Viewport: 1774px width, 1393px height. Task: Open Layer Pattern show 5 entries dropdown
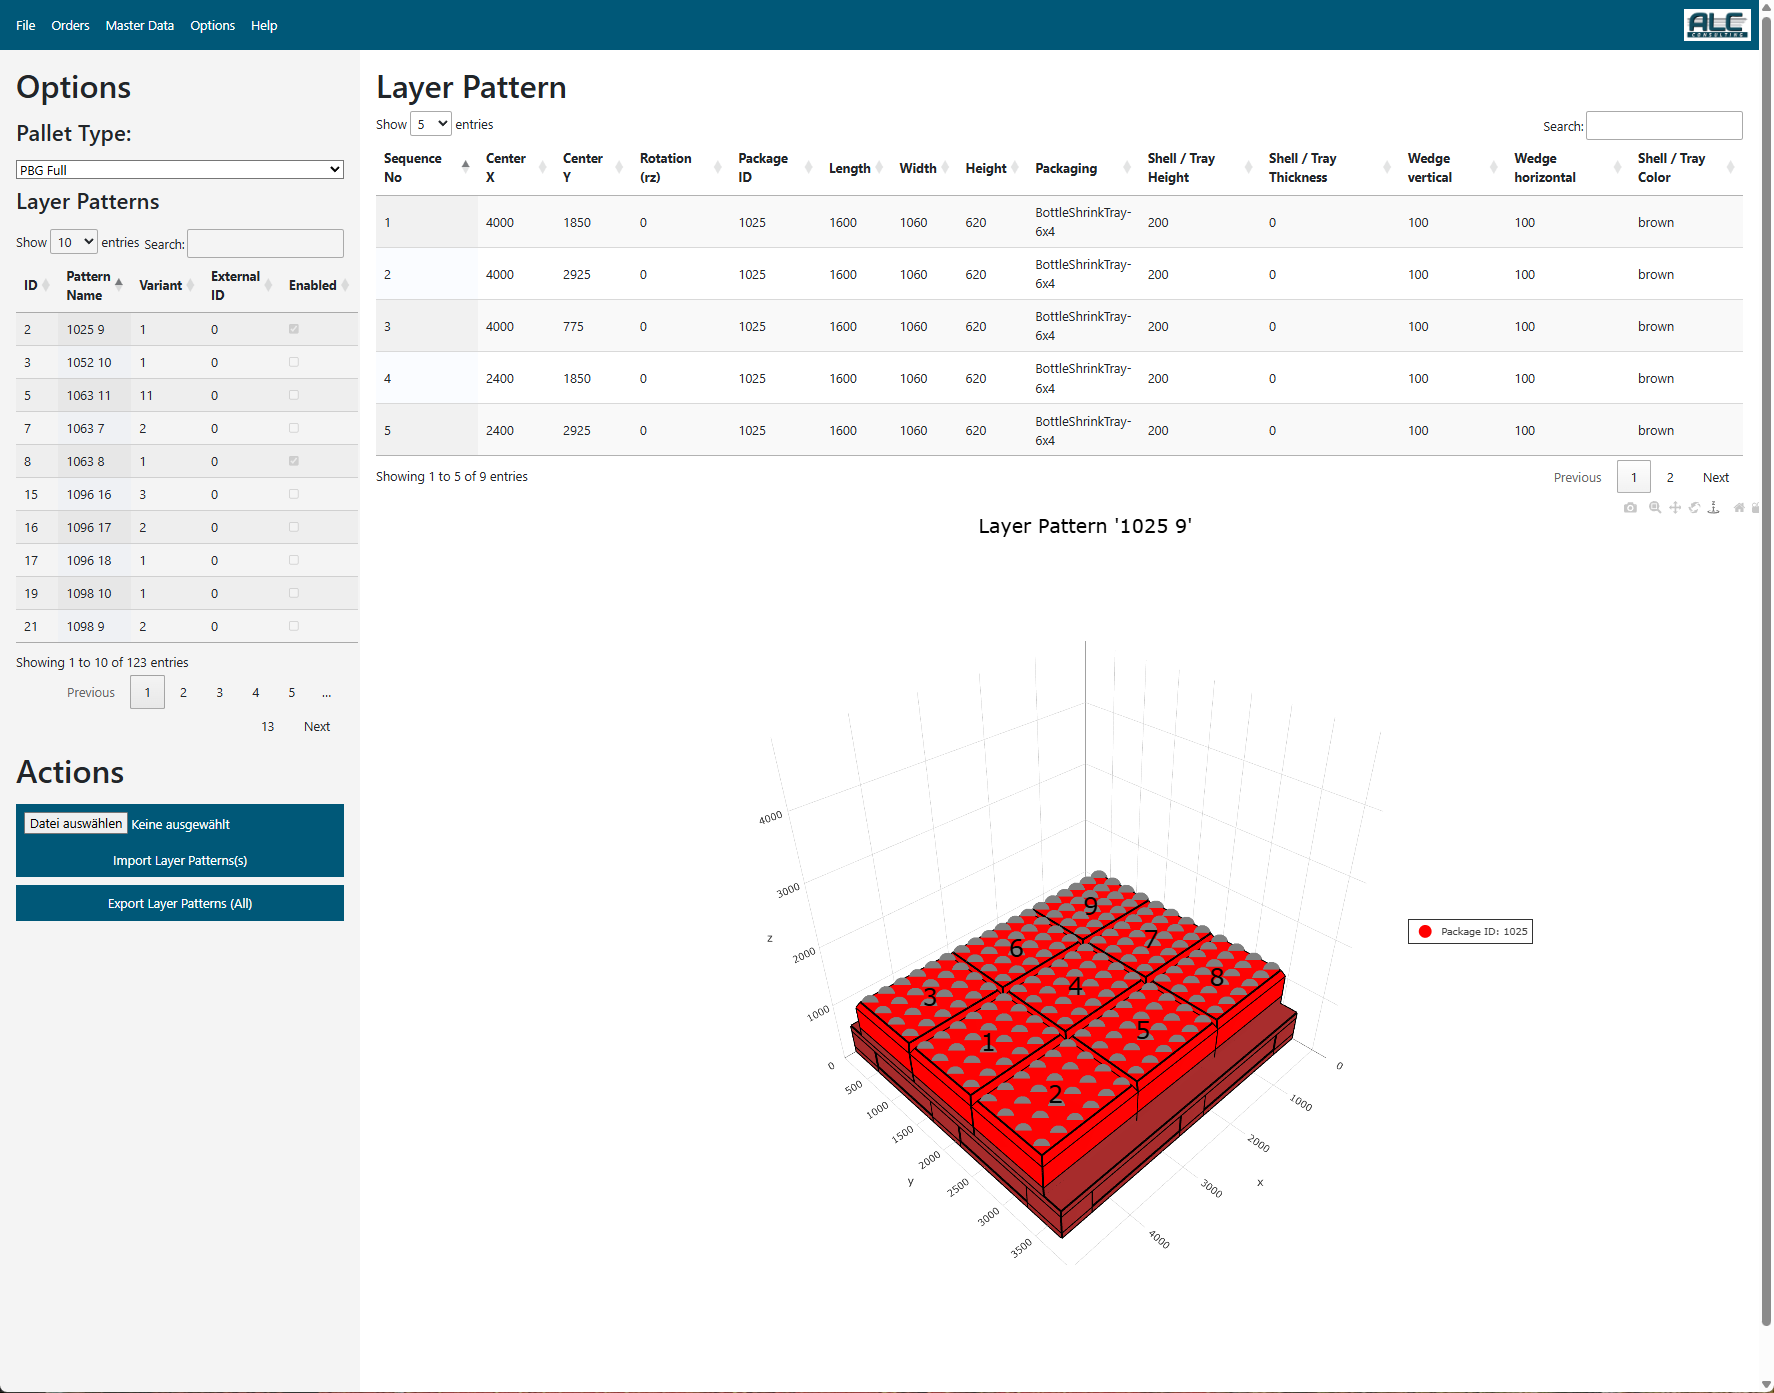(x=431, y=124)
